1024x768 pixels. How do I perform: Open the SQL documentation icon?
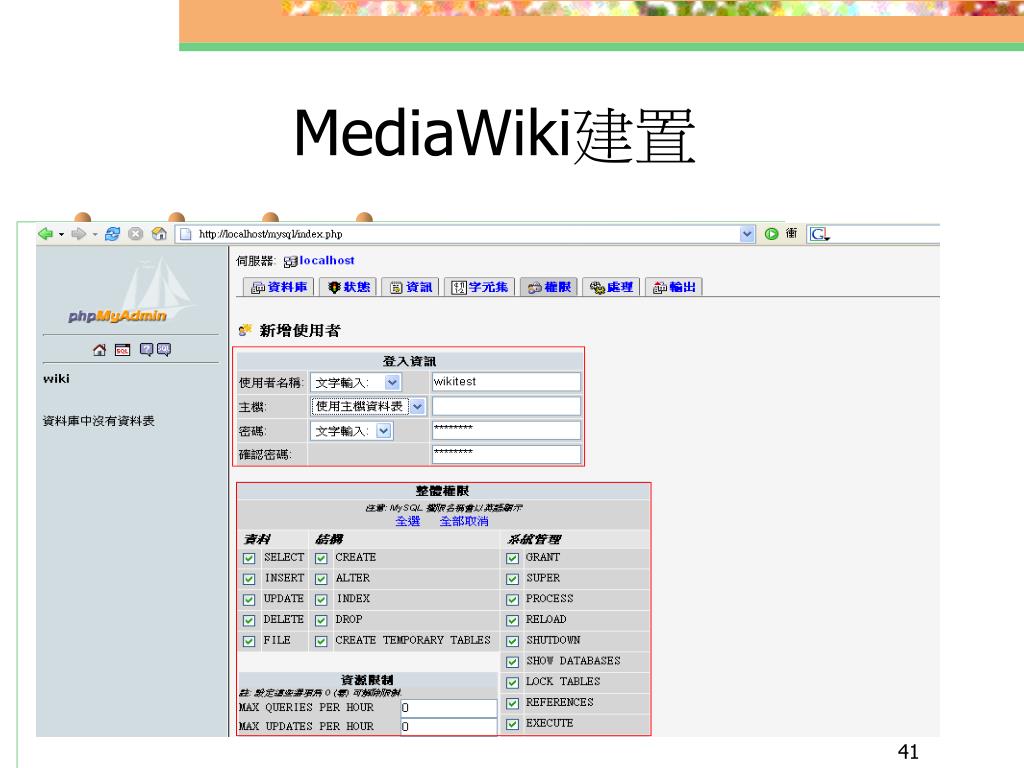[x=163, y=350]
